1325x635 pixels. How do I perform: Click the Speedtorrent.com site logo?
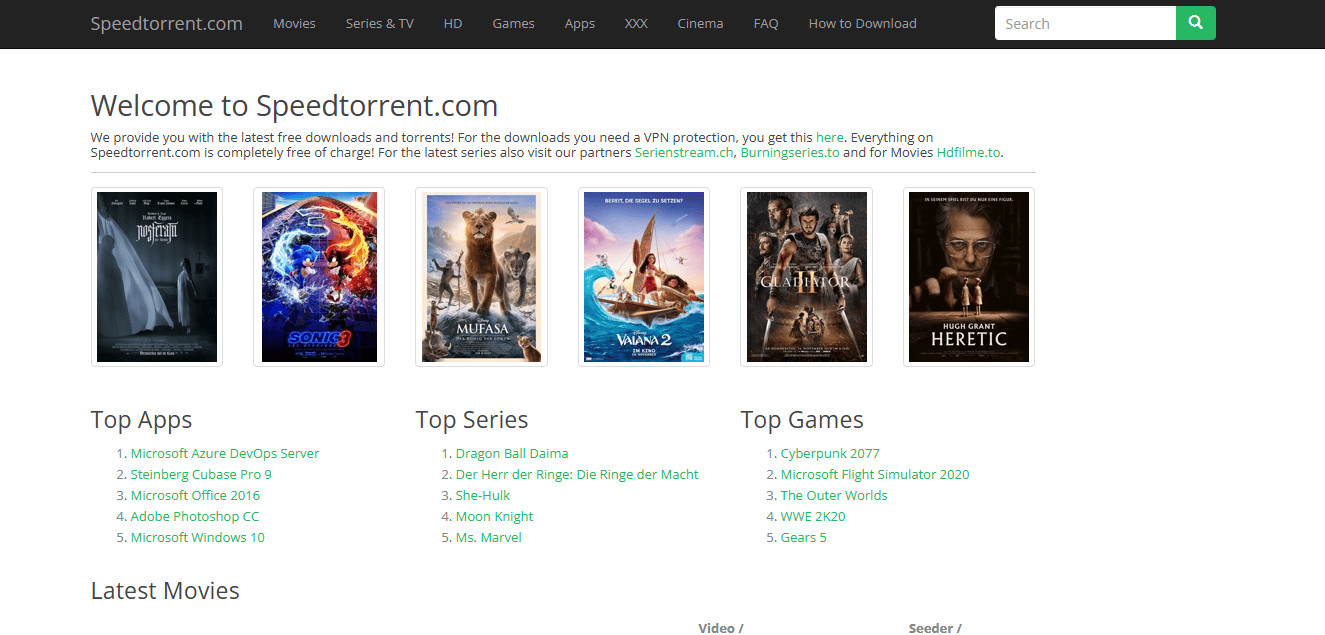click(166, 23)
